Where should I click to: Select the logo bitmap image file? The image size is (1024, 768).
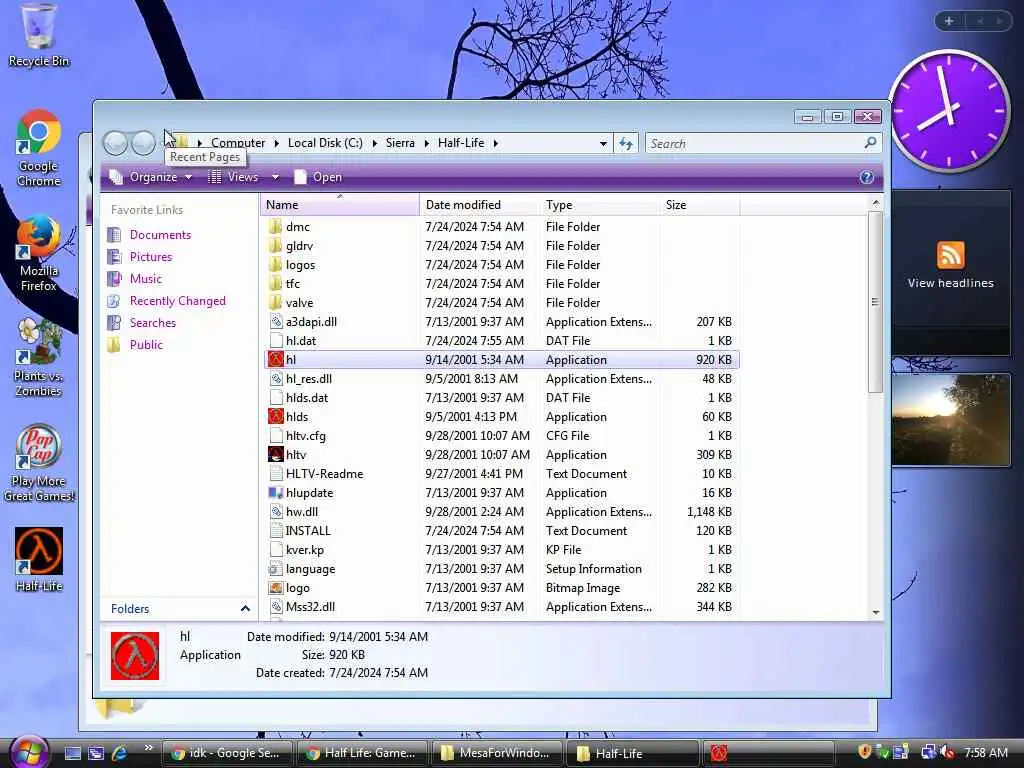[x=502, y=588]
